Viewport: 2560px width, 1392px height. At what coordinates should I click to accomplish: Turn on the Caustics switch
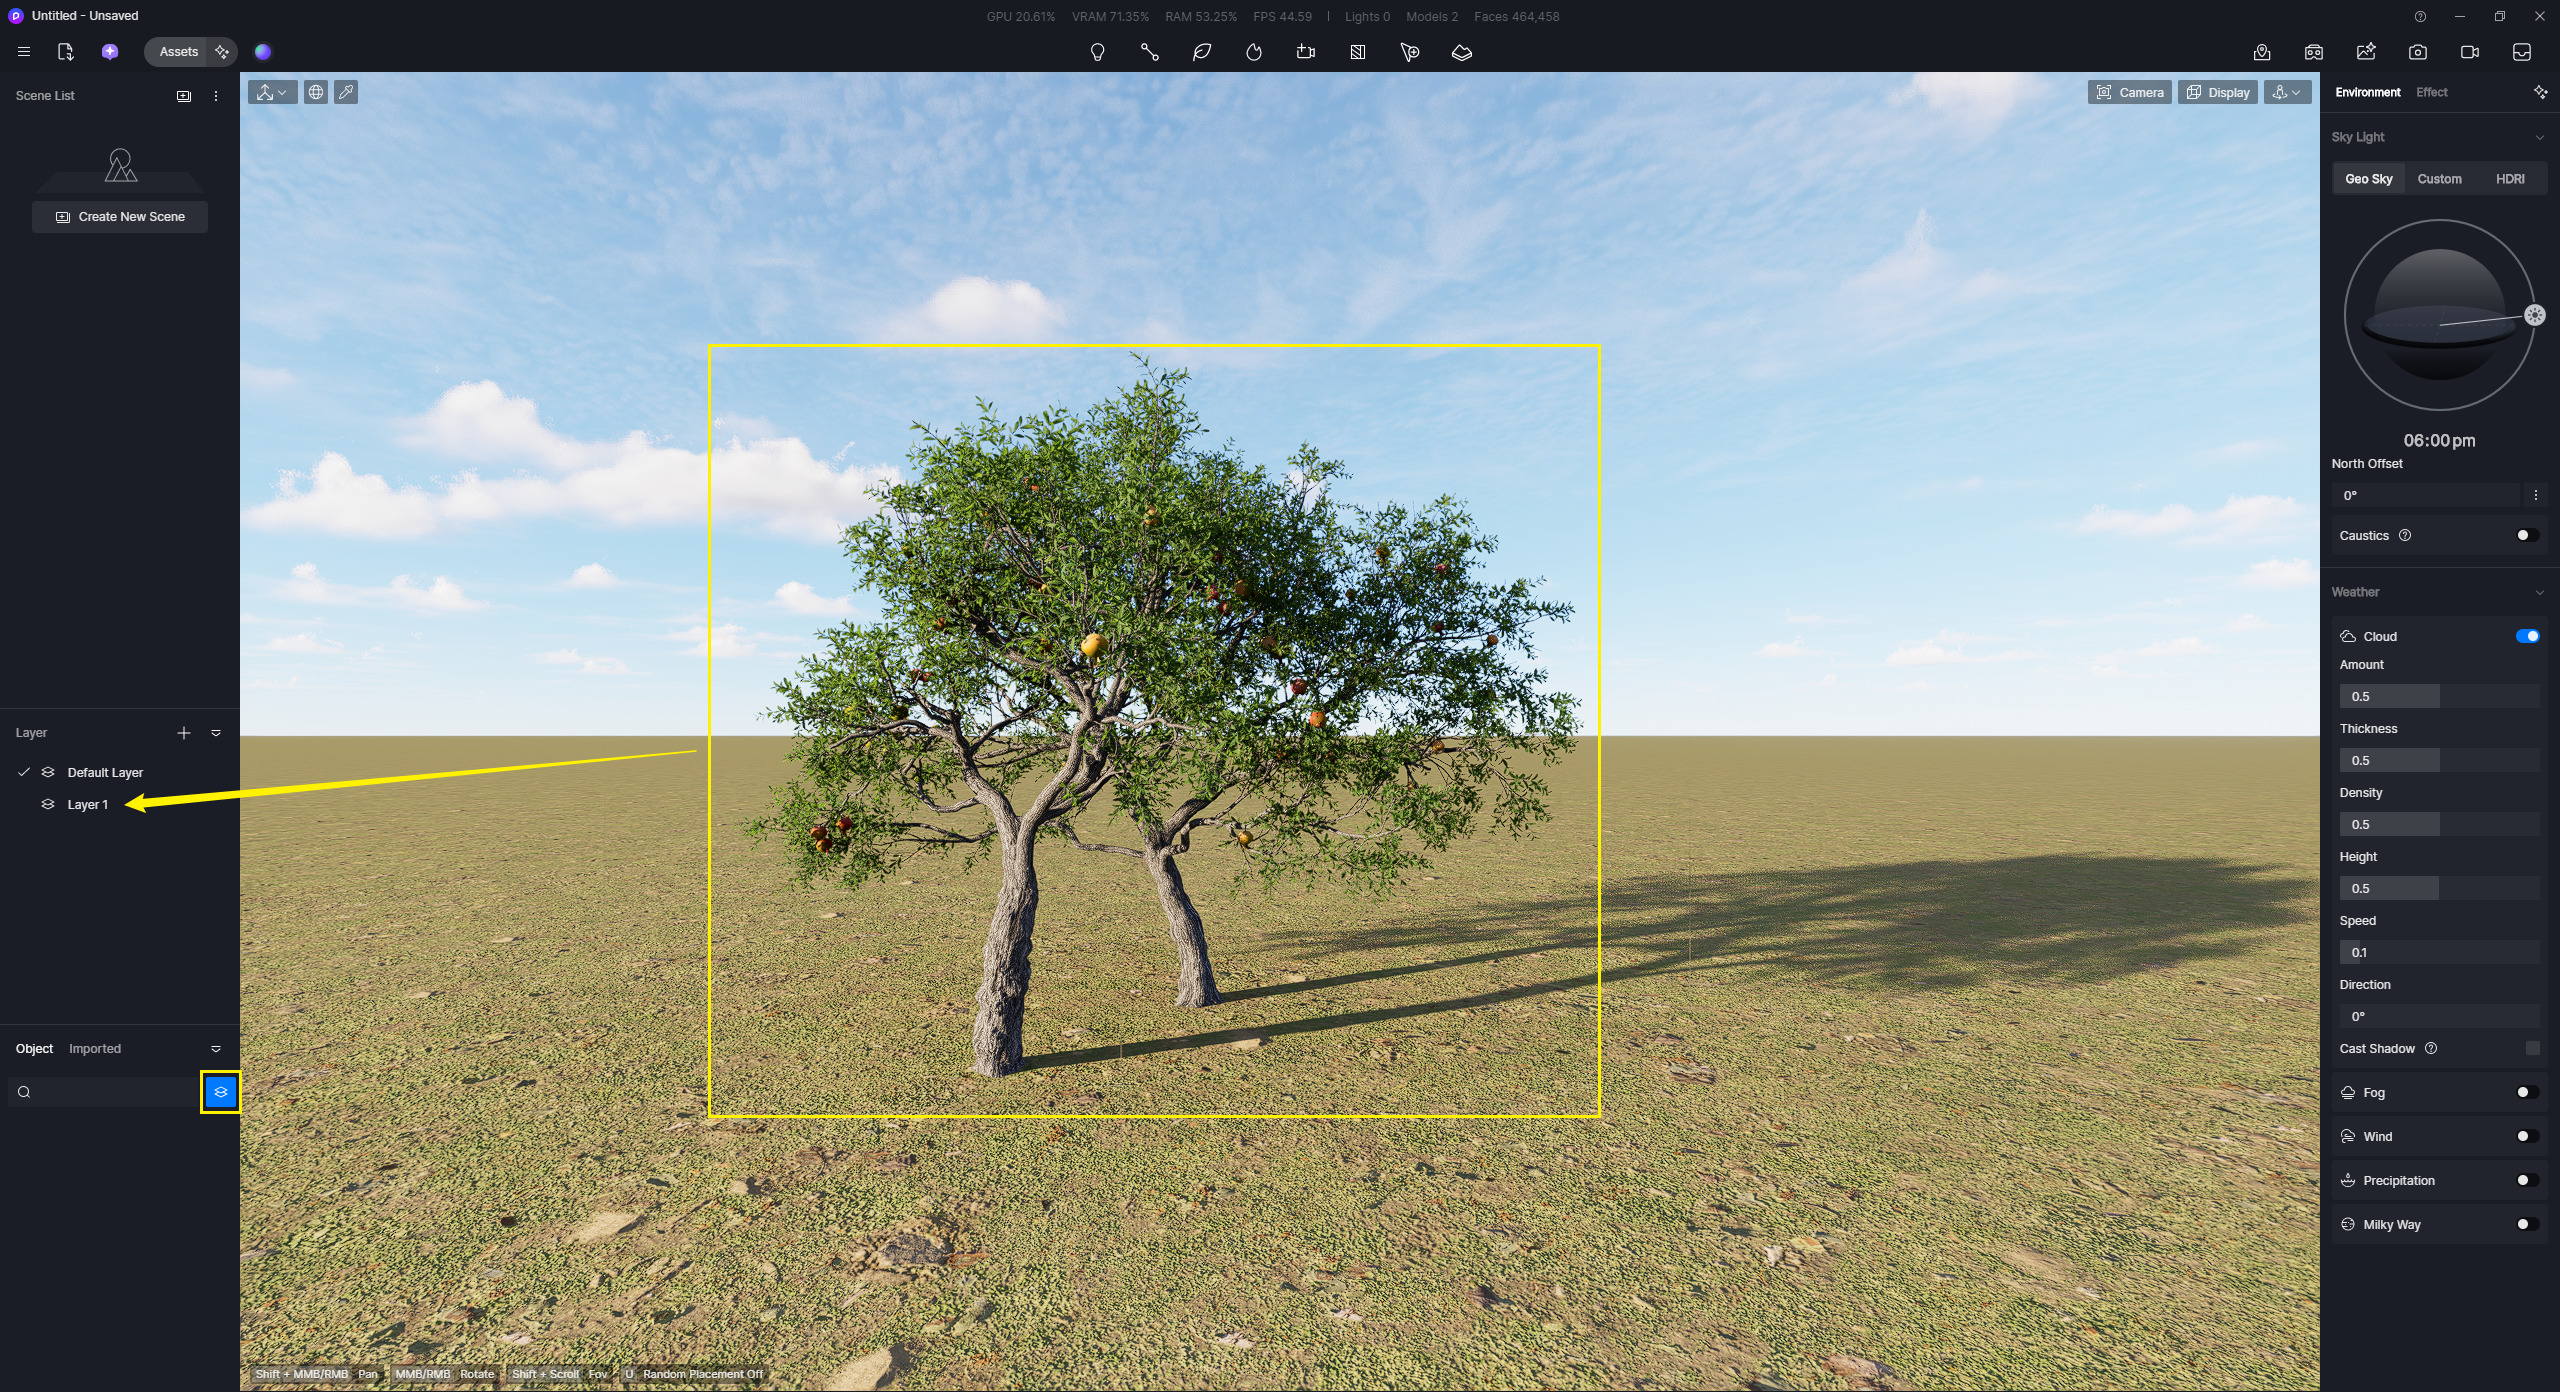point(2527,535)
